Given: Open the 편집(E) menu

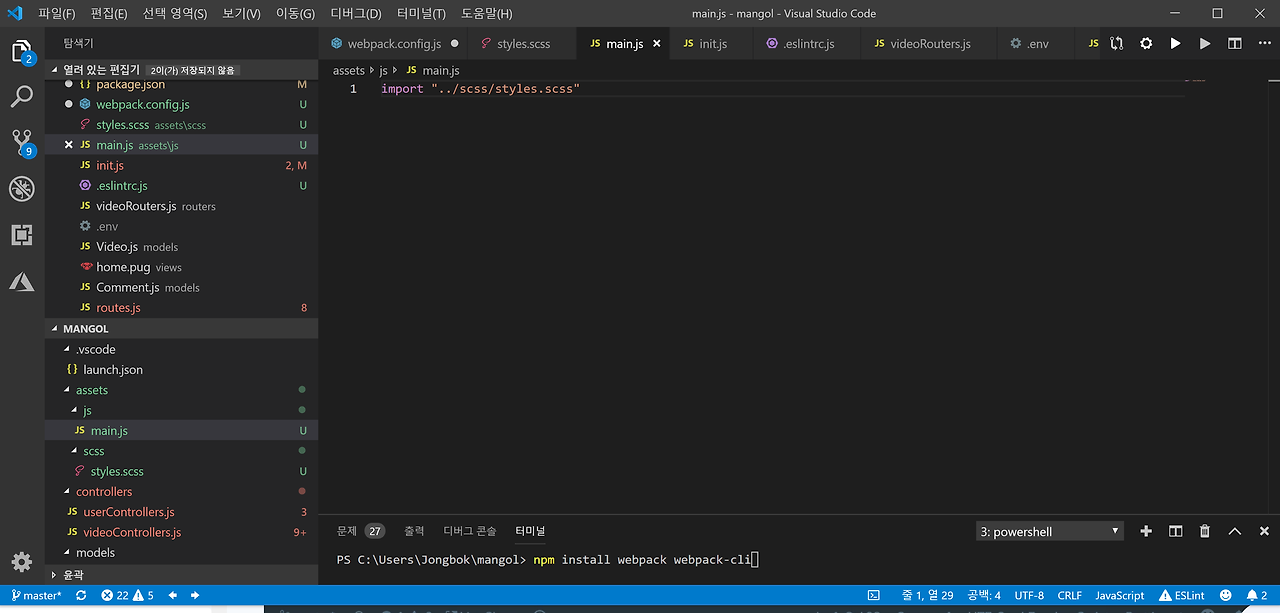Looking at the screenshot, I should click(x=108, y=14).
